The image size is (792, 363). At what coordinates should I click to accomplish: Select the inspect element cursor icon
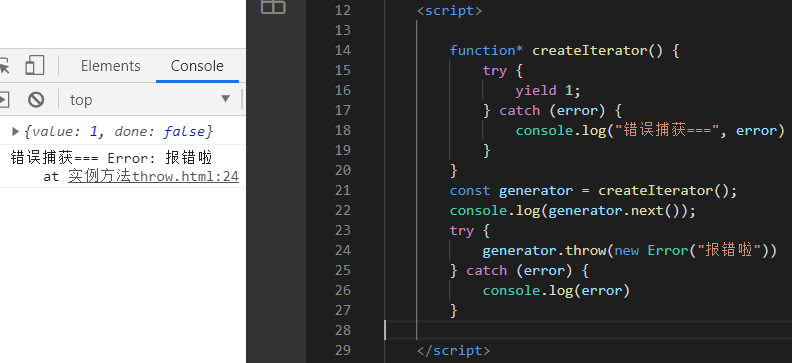pos(4,66)
